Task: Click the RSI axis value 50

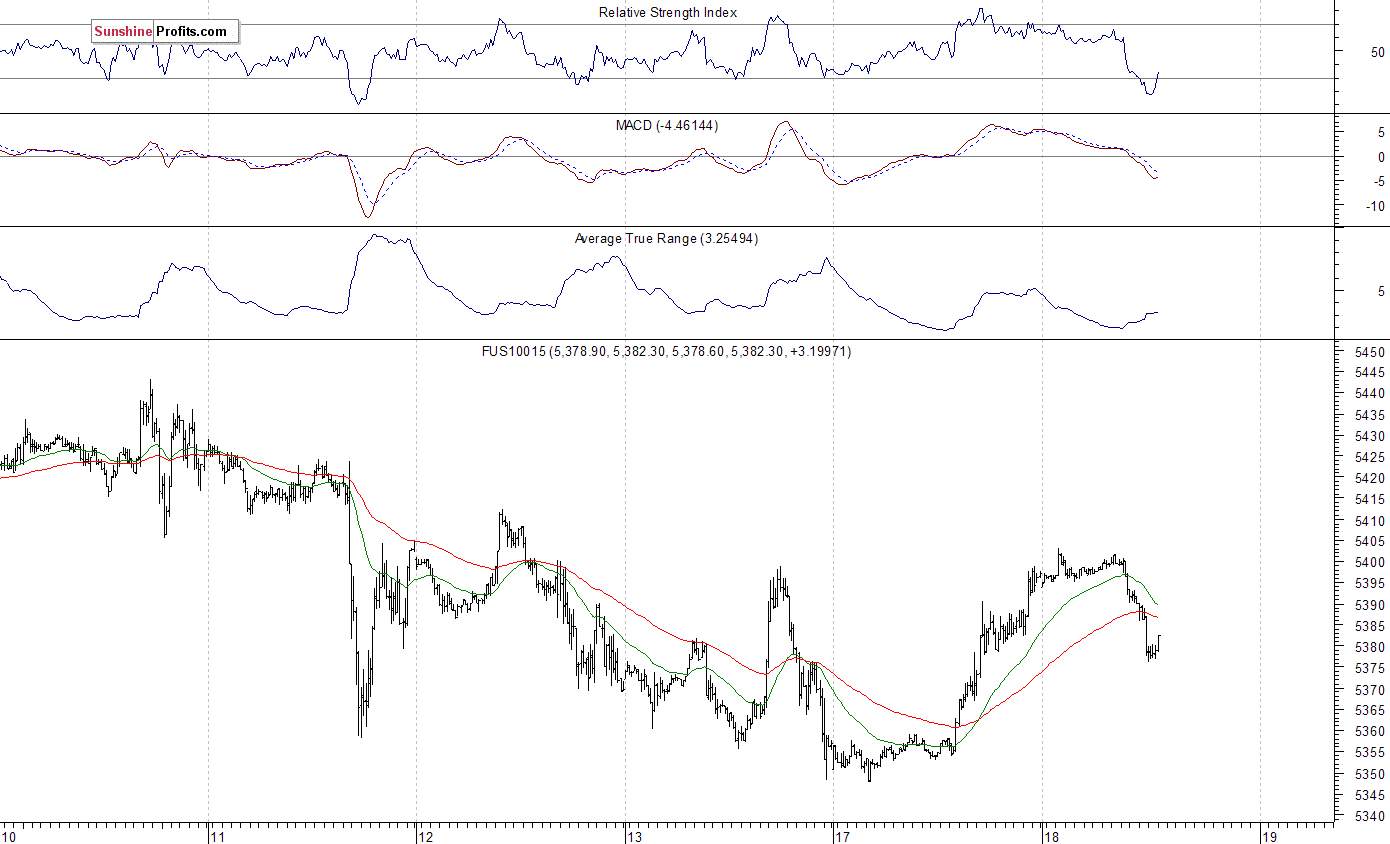Action: point(1378,52)
